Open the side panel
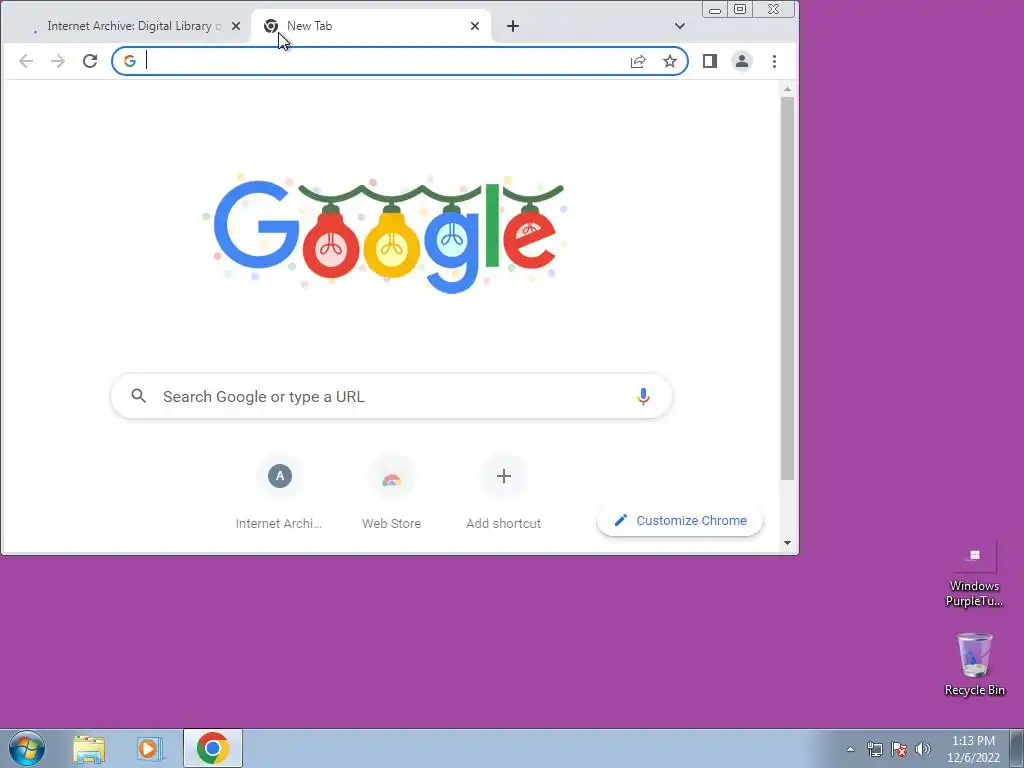Screen dimensions: 1024x768 [x=710, y=61]
